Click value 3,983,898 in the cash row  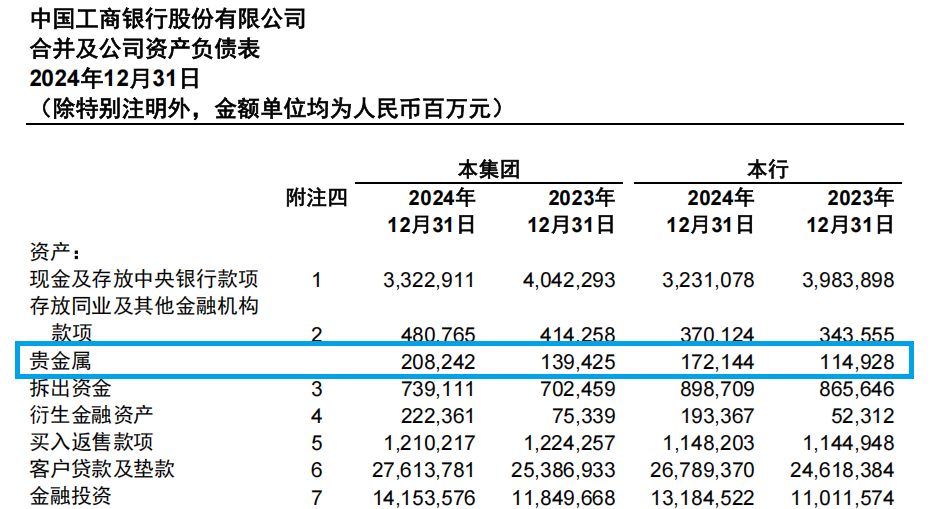tap(848, 280)
